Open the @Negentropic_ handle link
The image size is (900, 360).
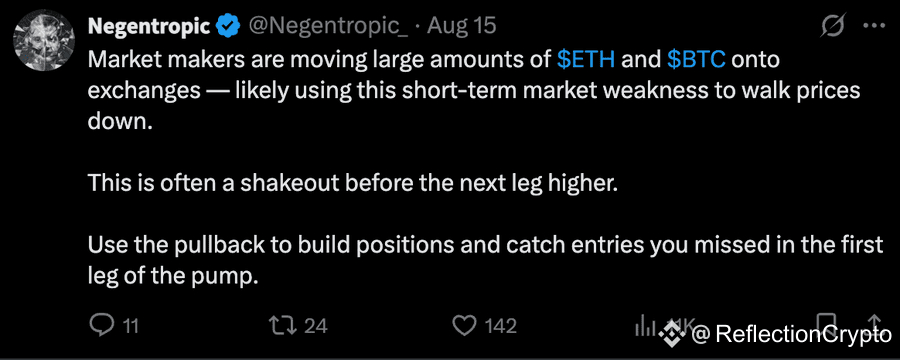pos(329,26)
